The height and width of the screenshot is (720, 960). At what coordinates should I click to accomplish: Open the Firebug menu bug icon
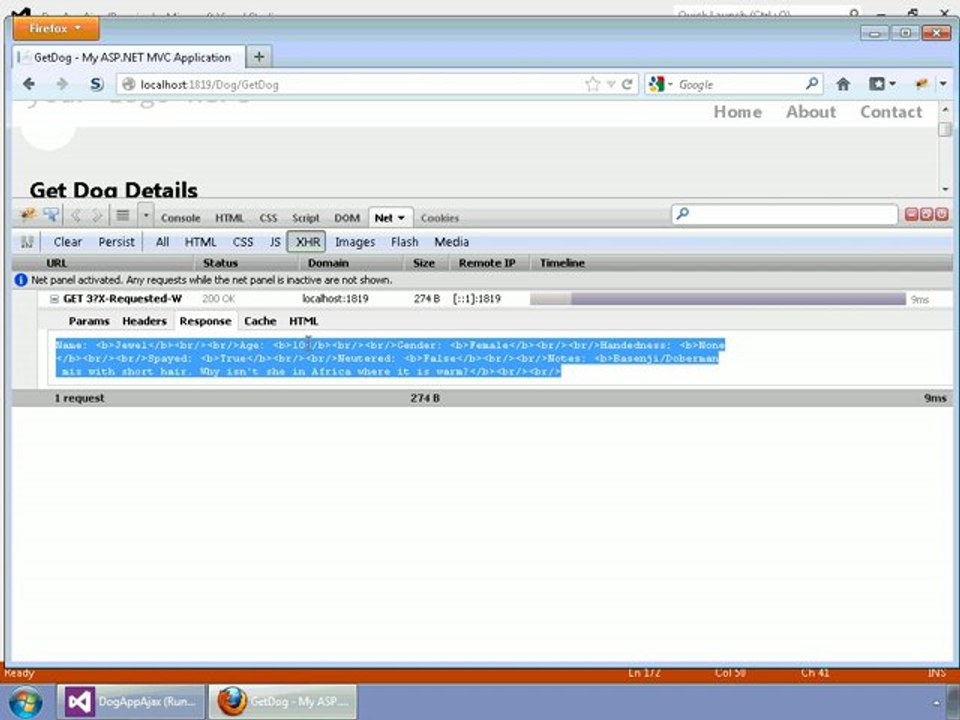28,215
